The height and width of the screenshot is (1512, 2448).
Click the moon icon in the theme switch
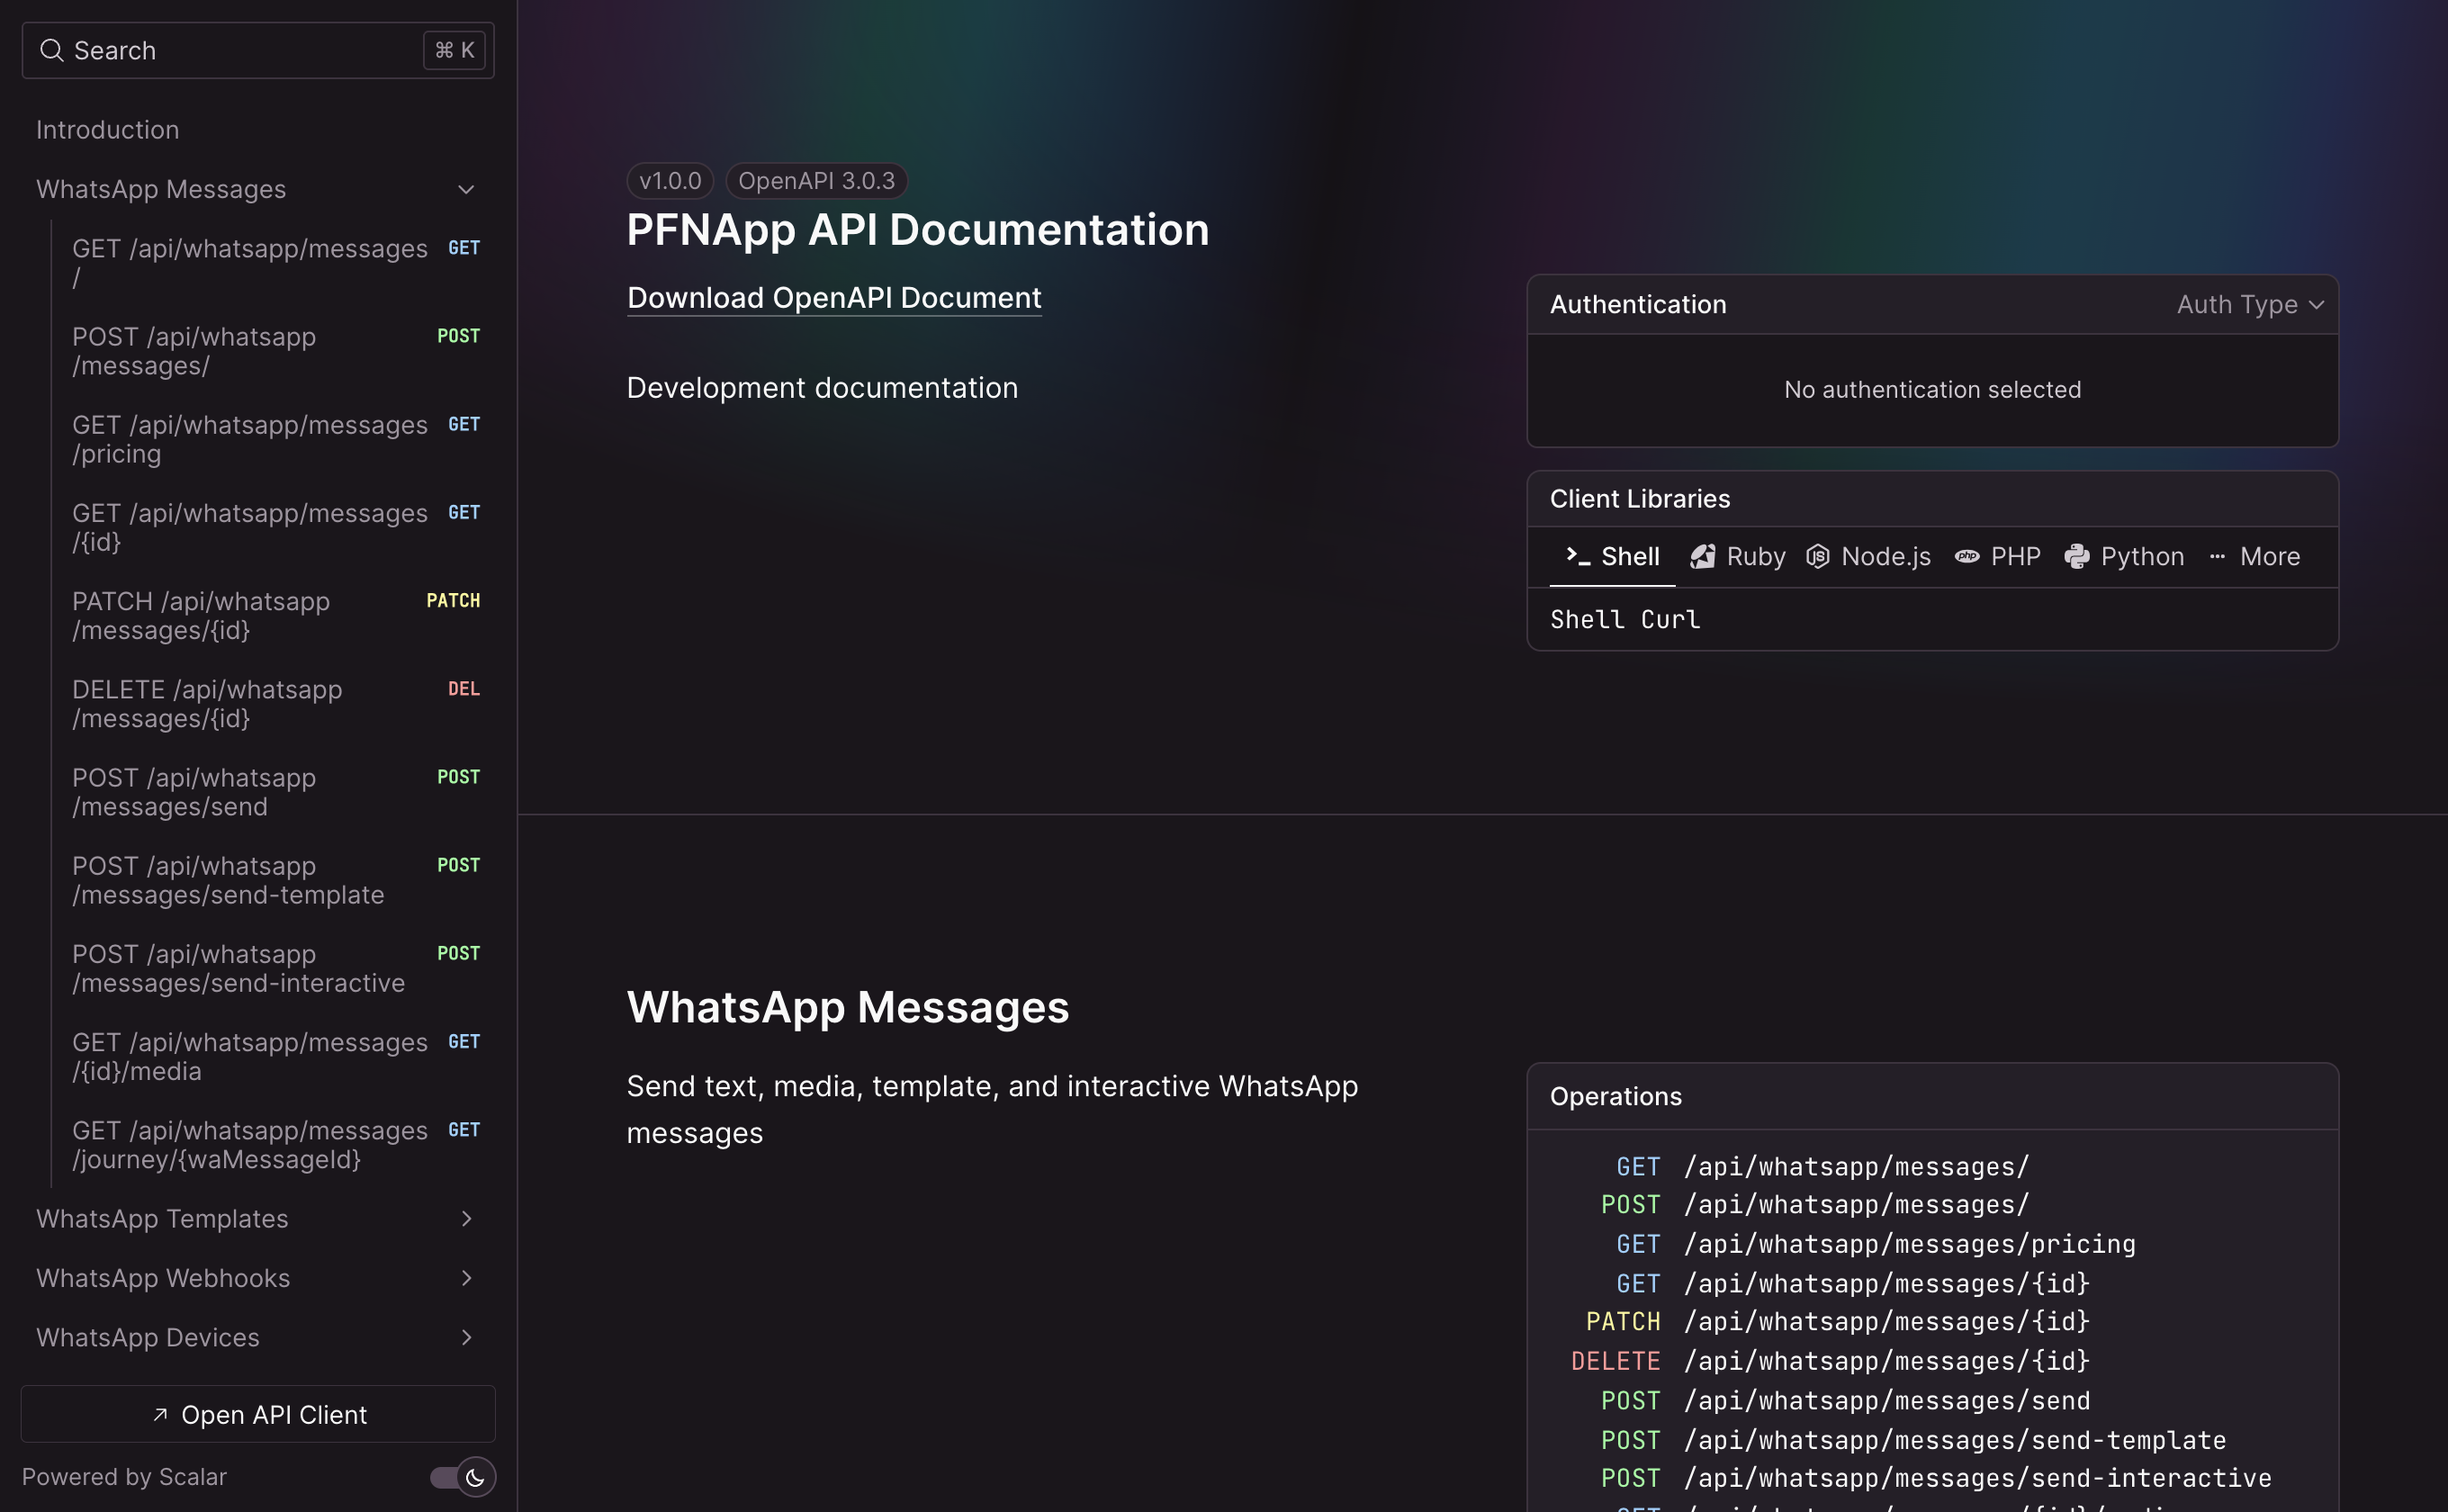475,1477
